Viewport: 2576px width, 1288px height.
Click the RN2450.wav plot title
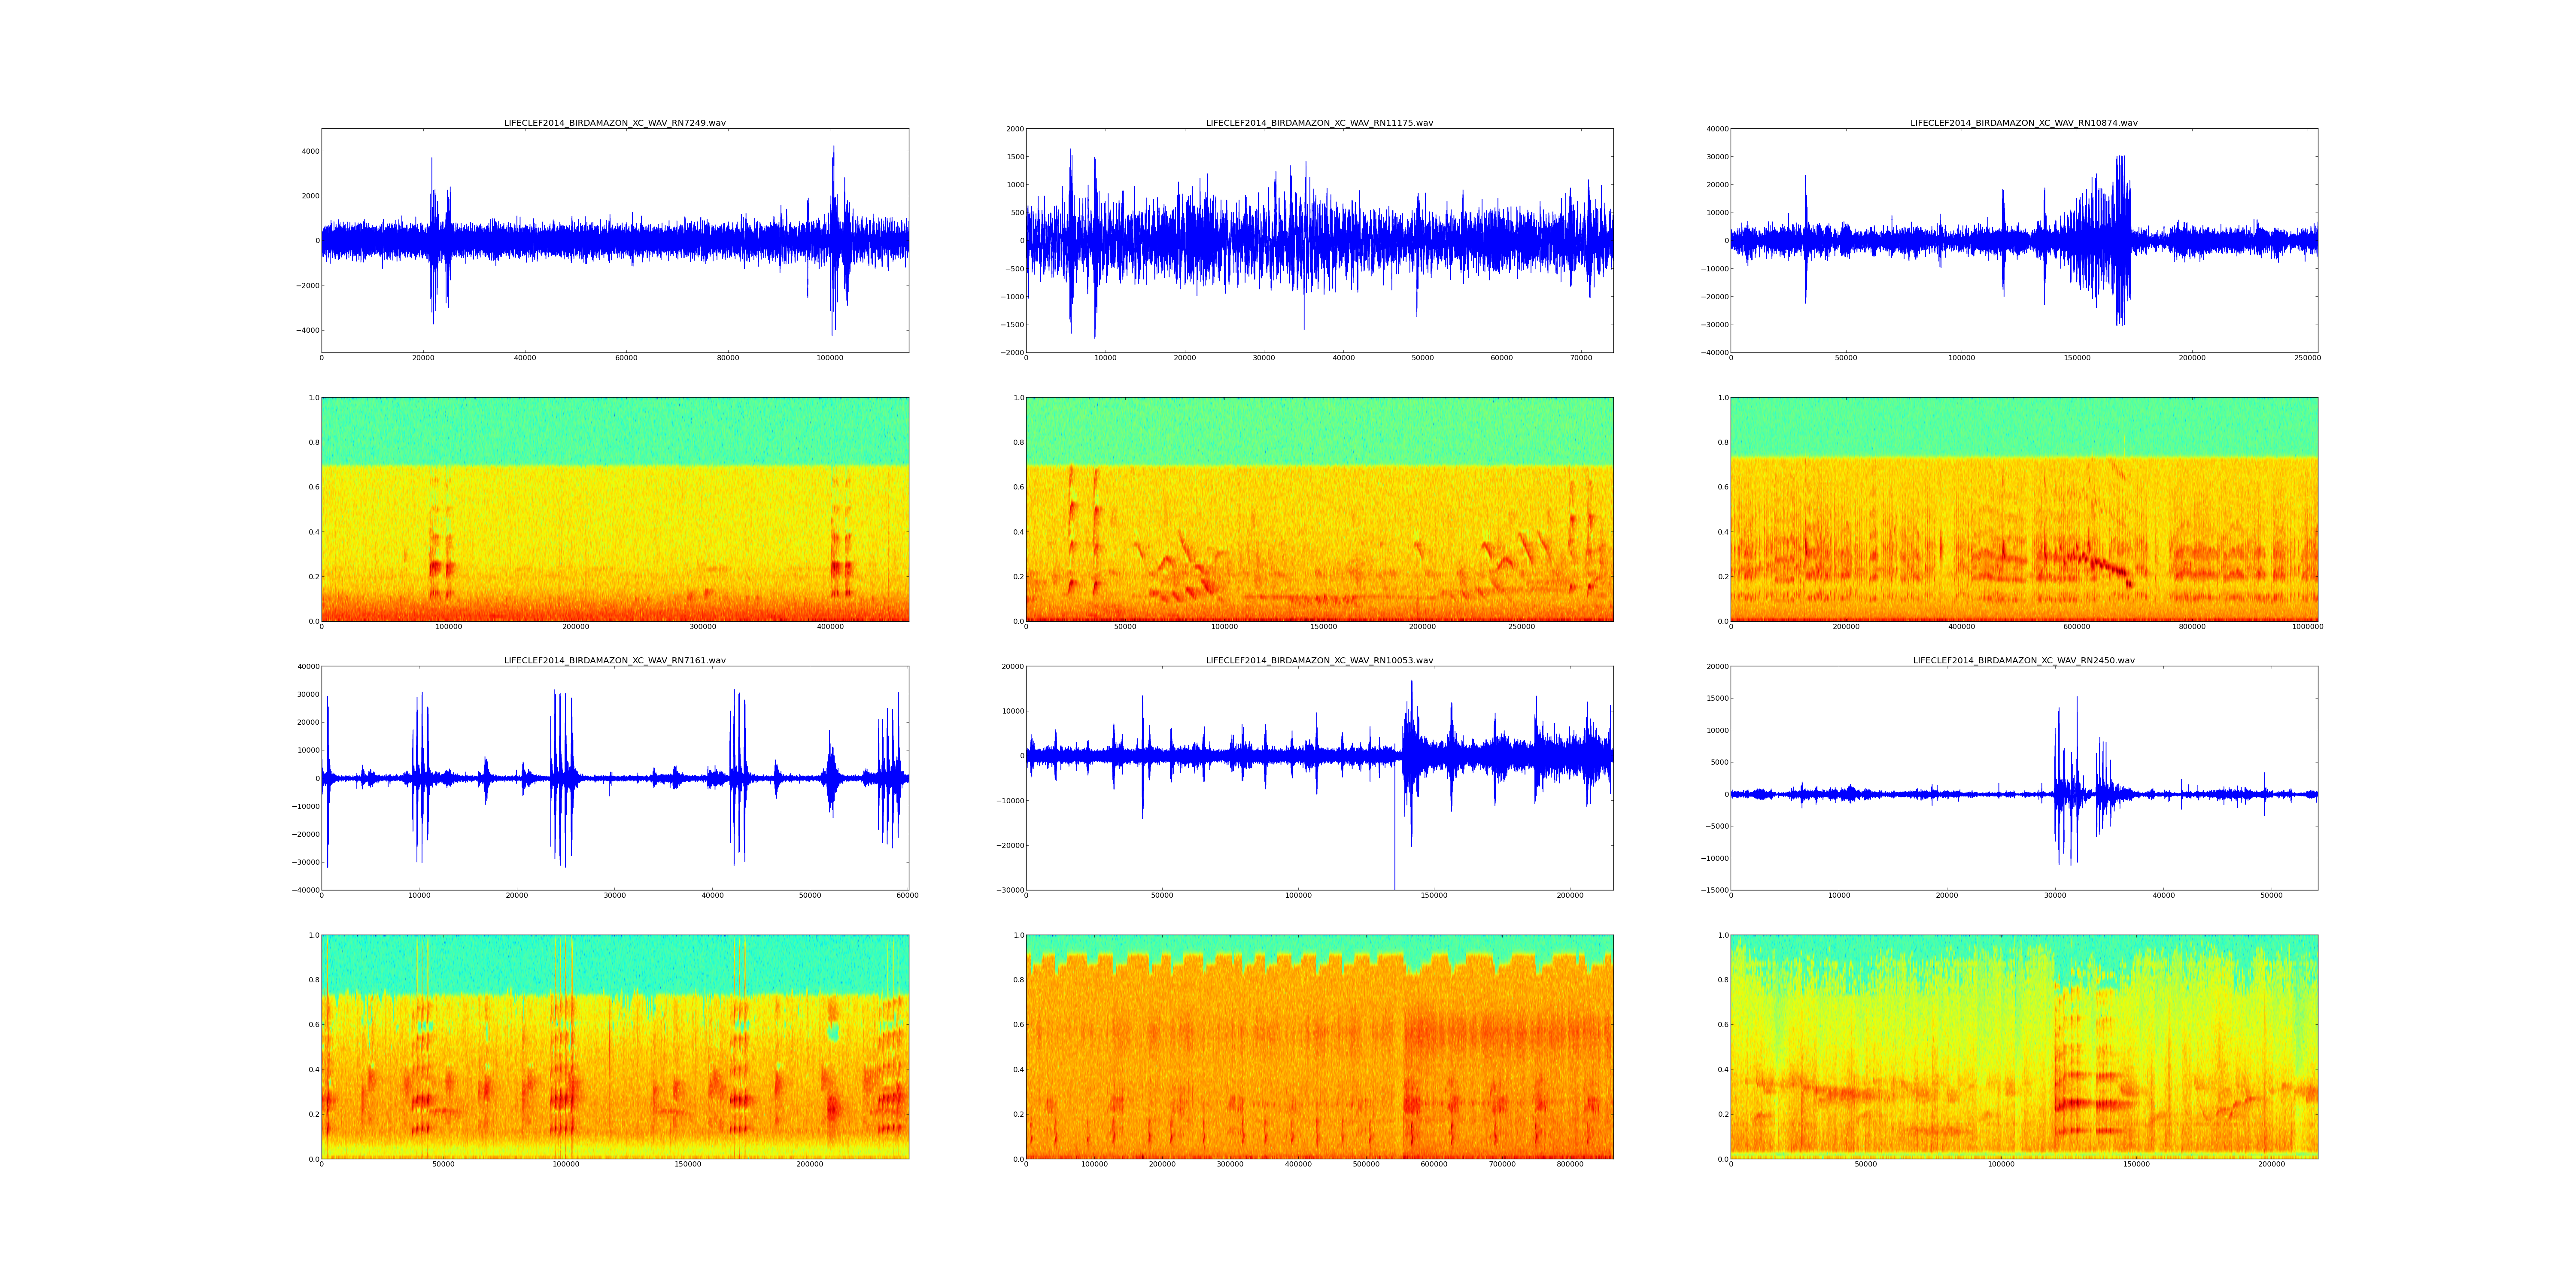click(x=2023, y=660)
